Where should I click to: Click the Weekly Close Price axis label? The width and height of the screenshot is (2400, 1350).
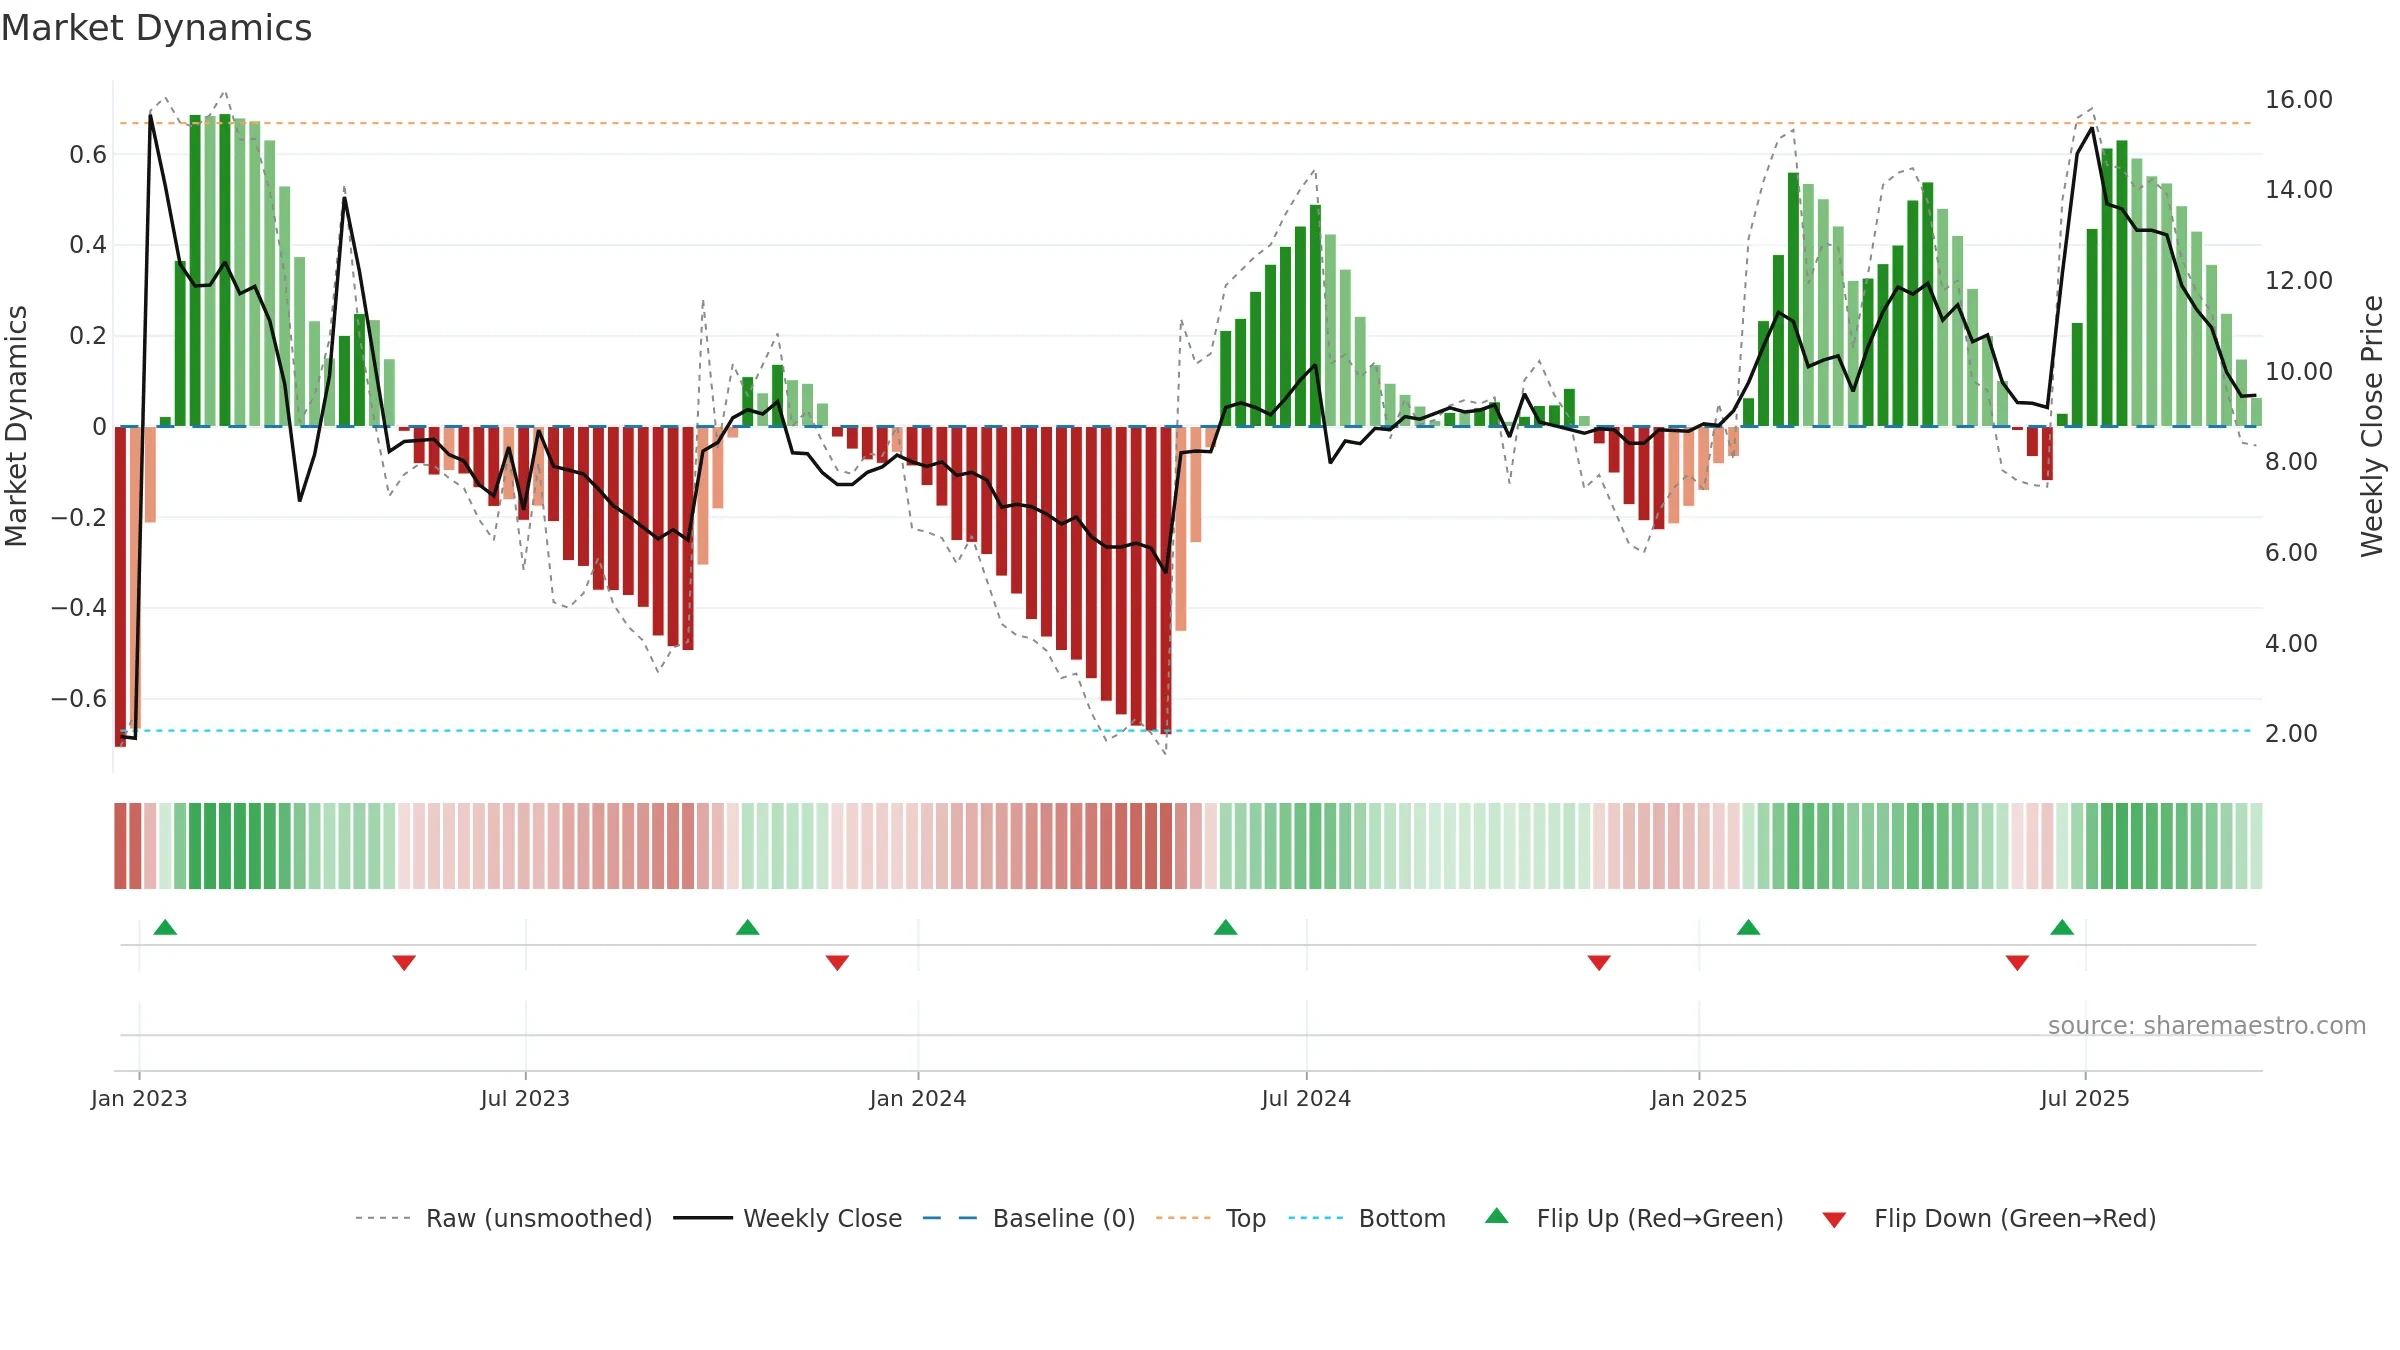(2372, 426)
